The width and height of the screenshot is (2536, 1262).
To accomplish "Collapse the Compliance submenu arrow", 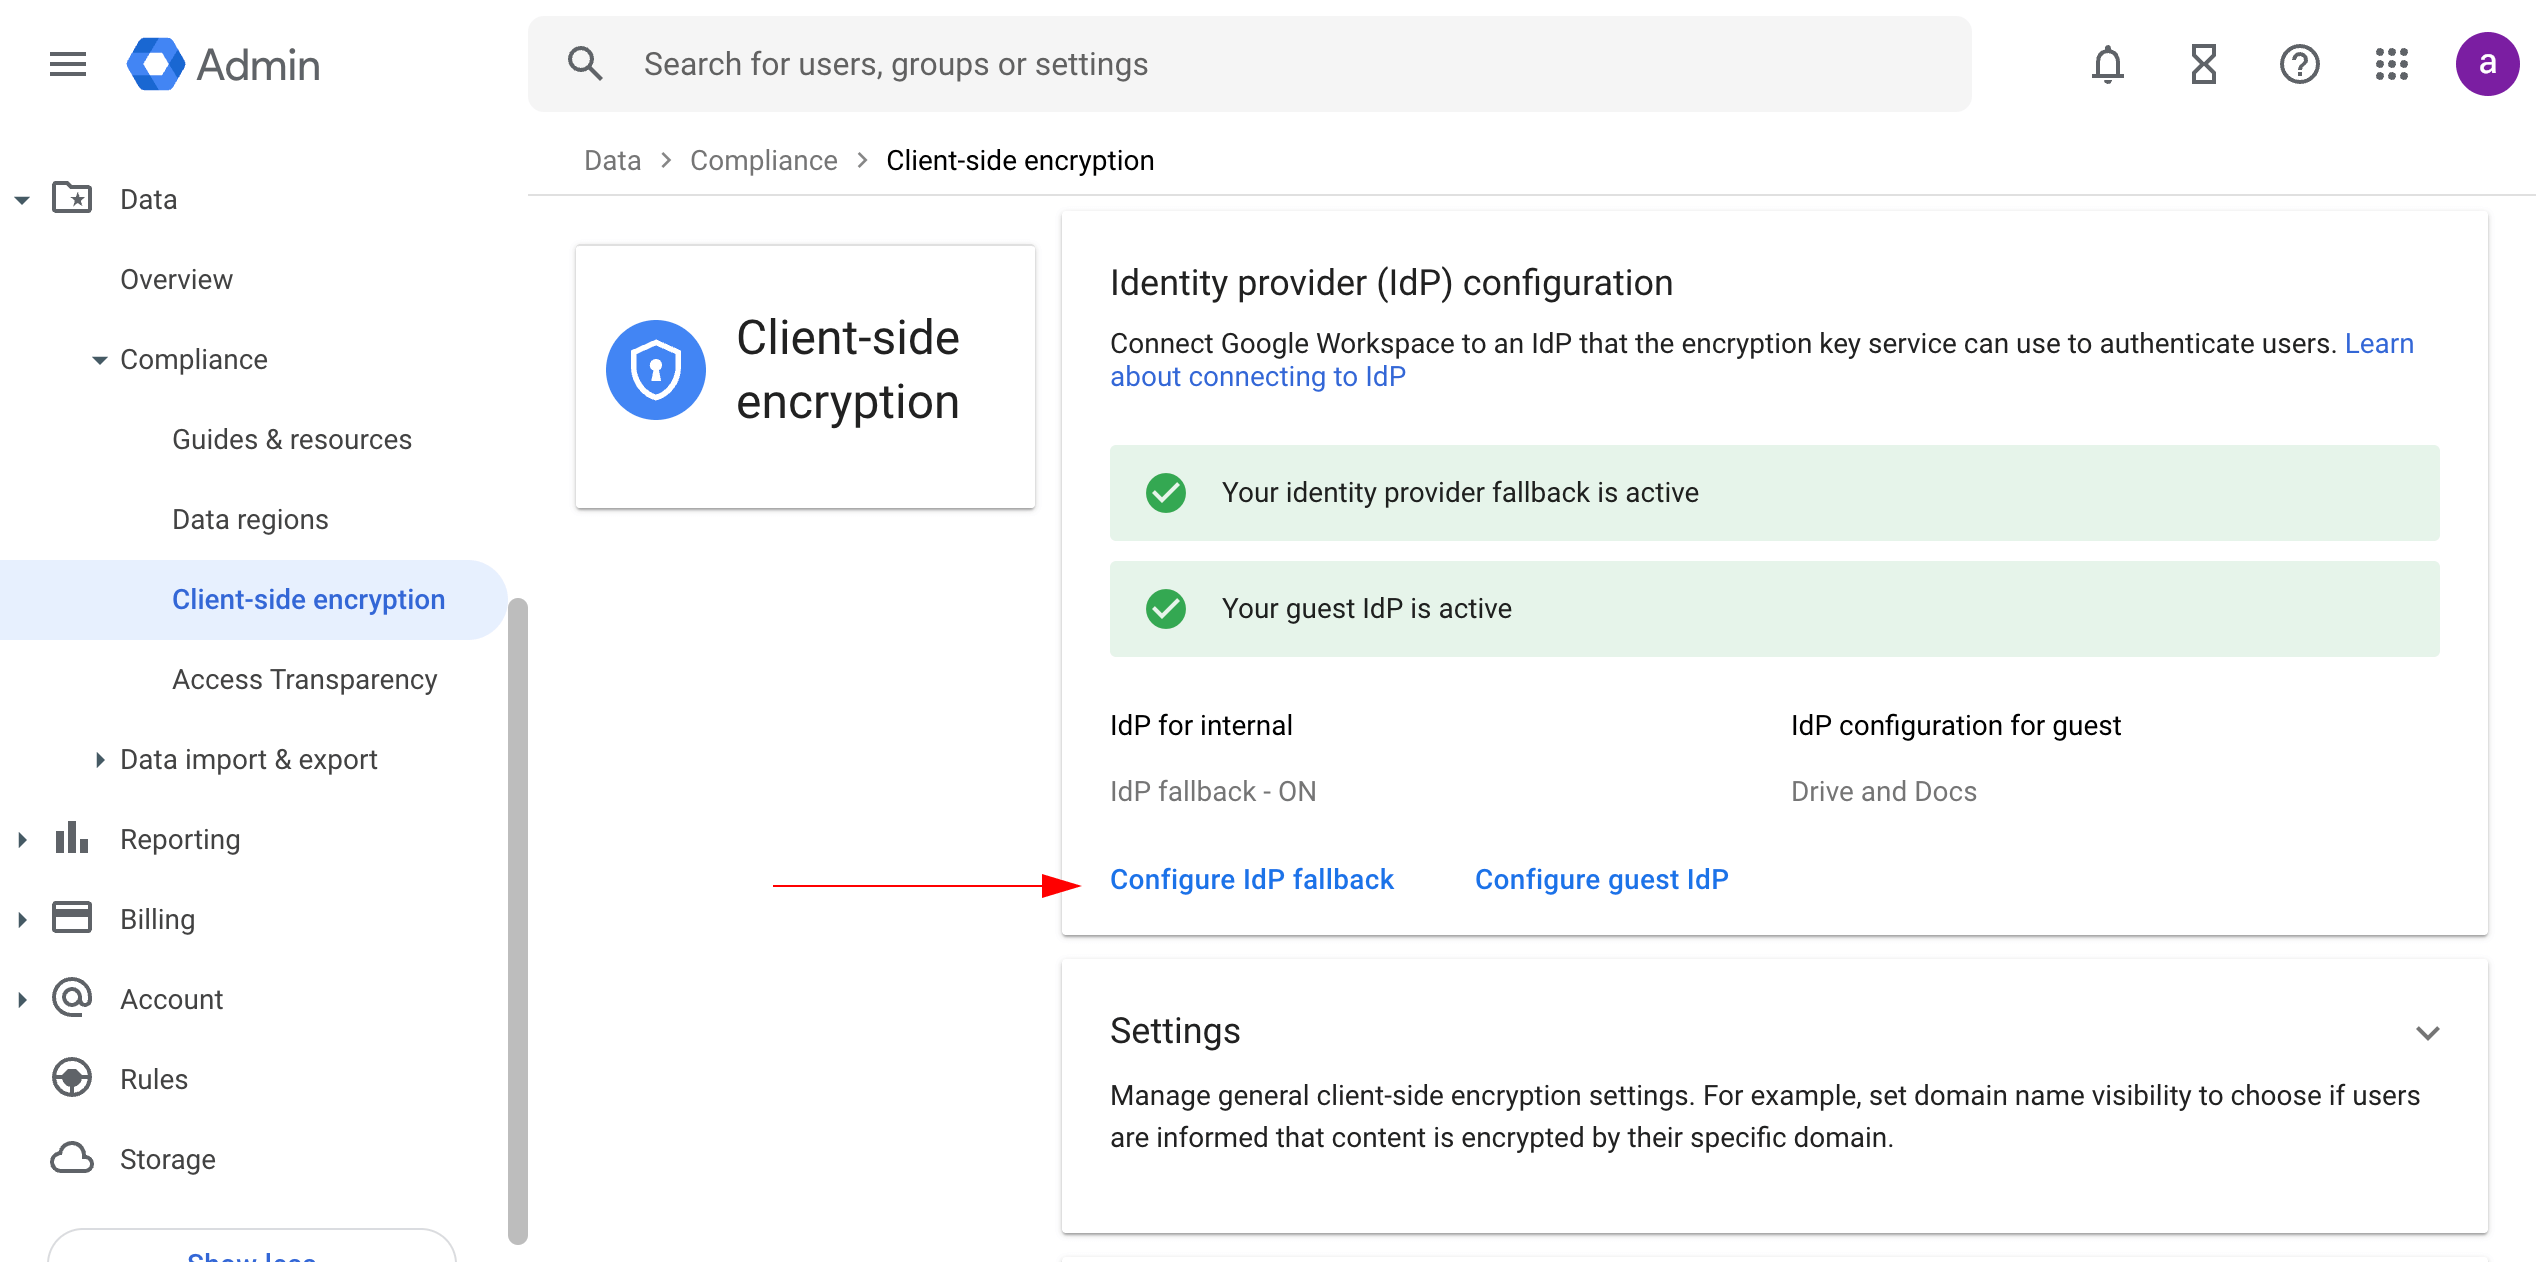I will pos(100,360).
